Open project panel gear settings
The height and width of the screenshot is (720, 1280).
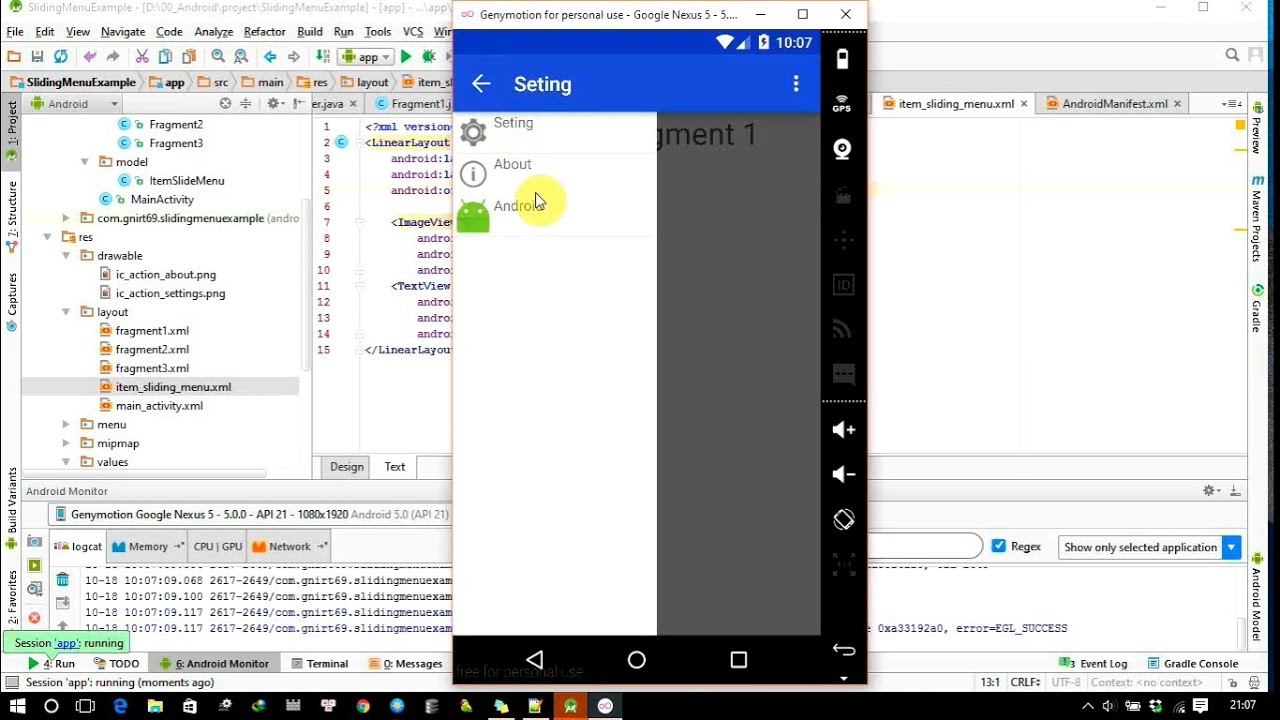pos(274,104)
